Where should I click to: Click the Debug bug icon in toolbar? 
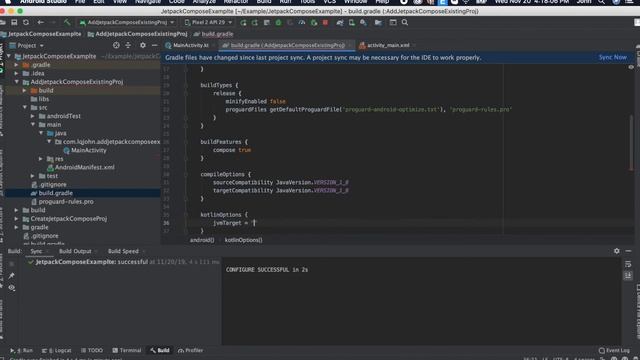[278, 22]
